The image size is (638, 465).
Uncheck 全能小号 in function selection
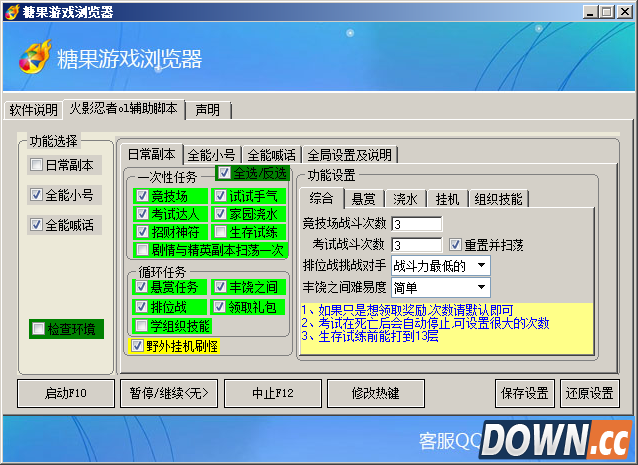point(36,194)
